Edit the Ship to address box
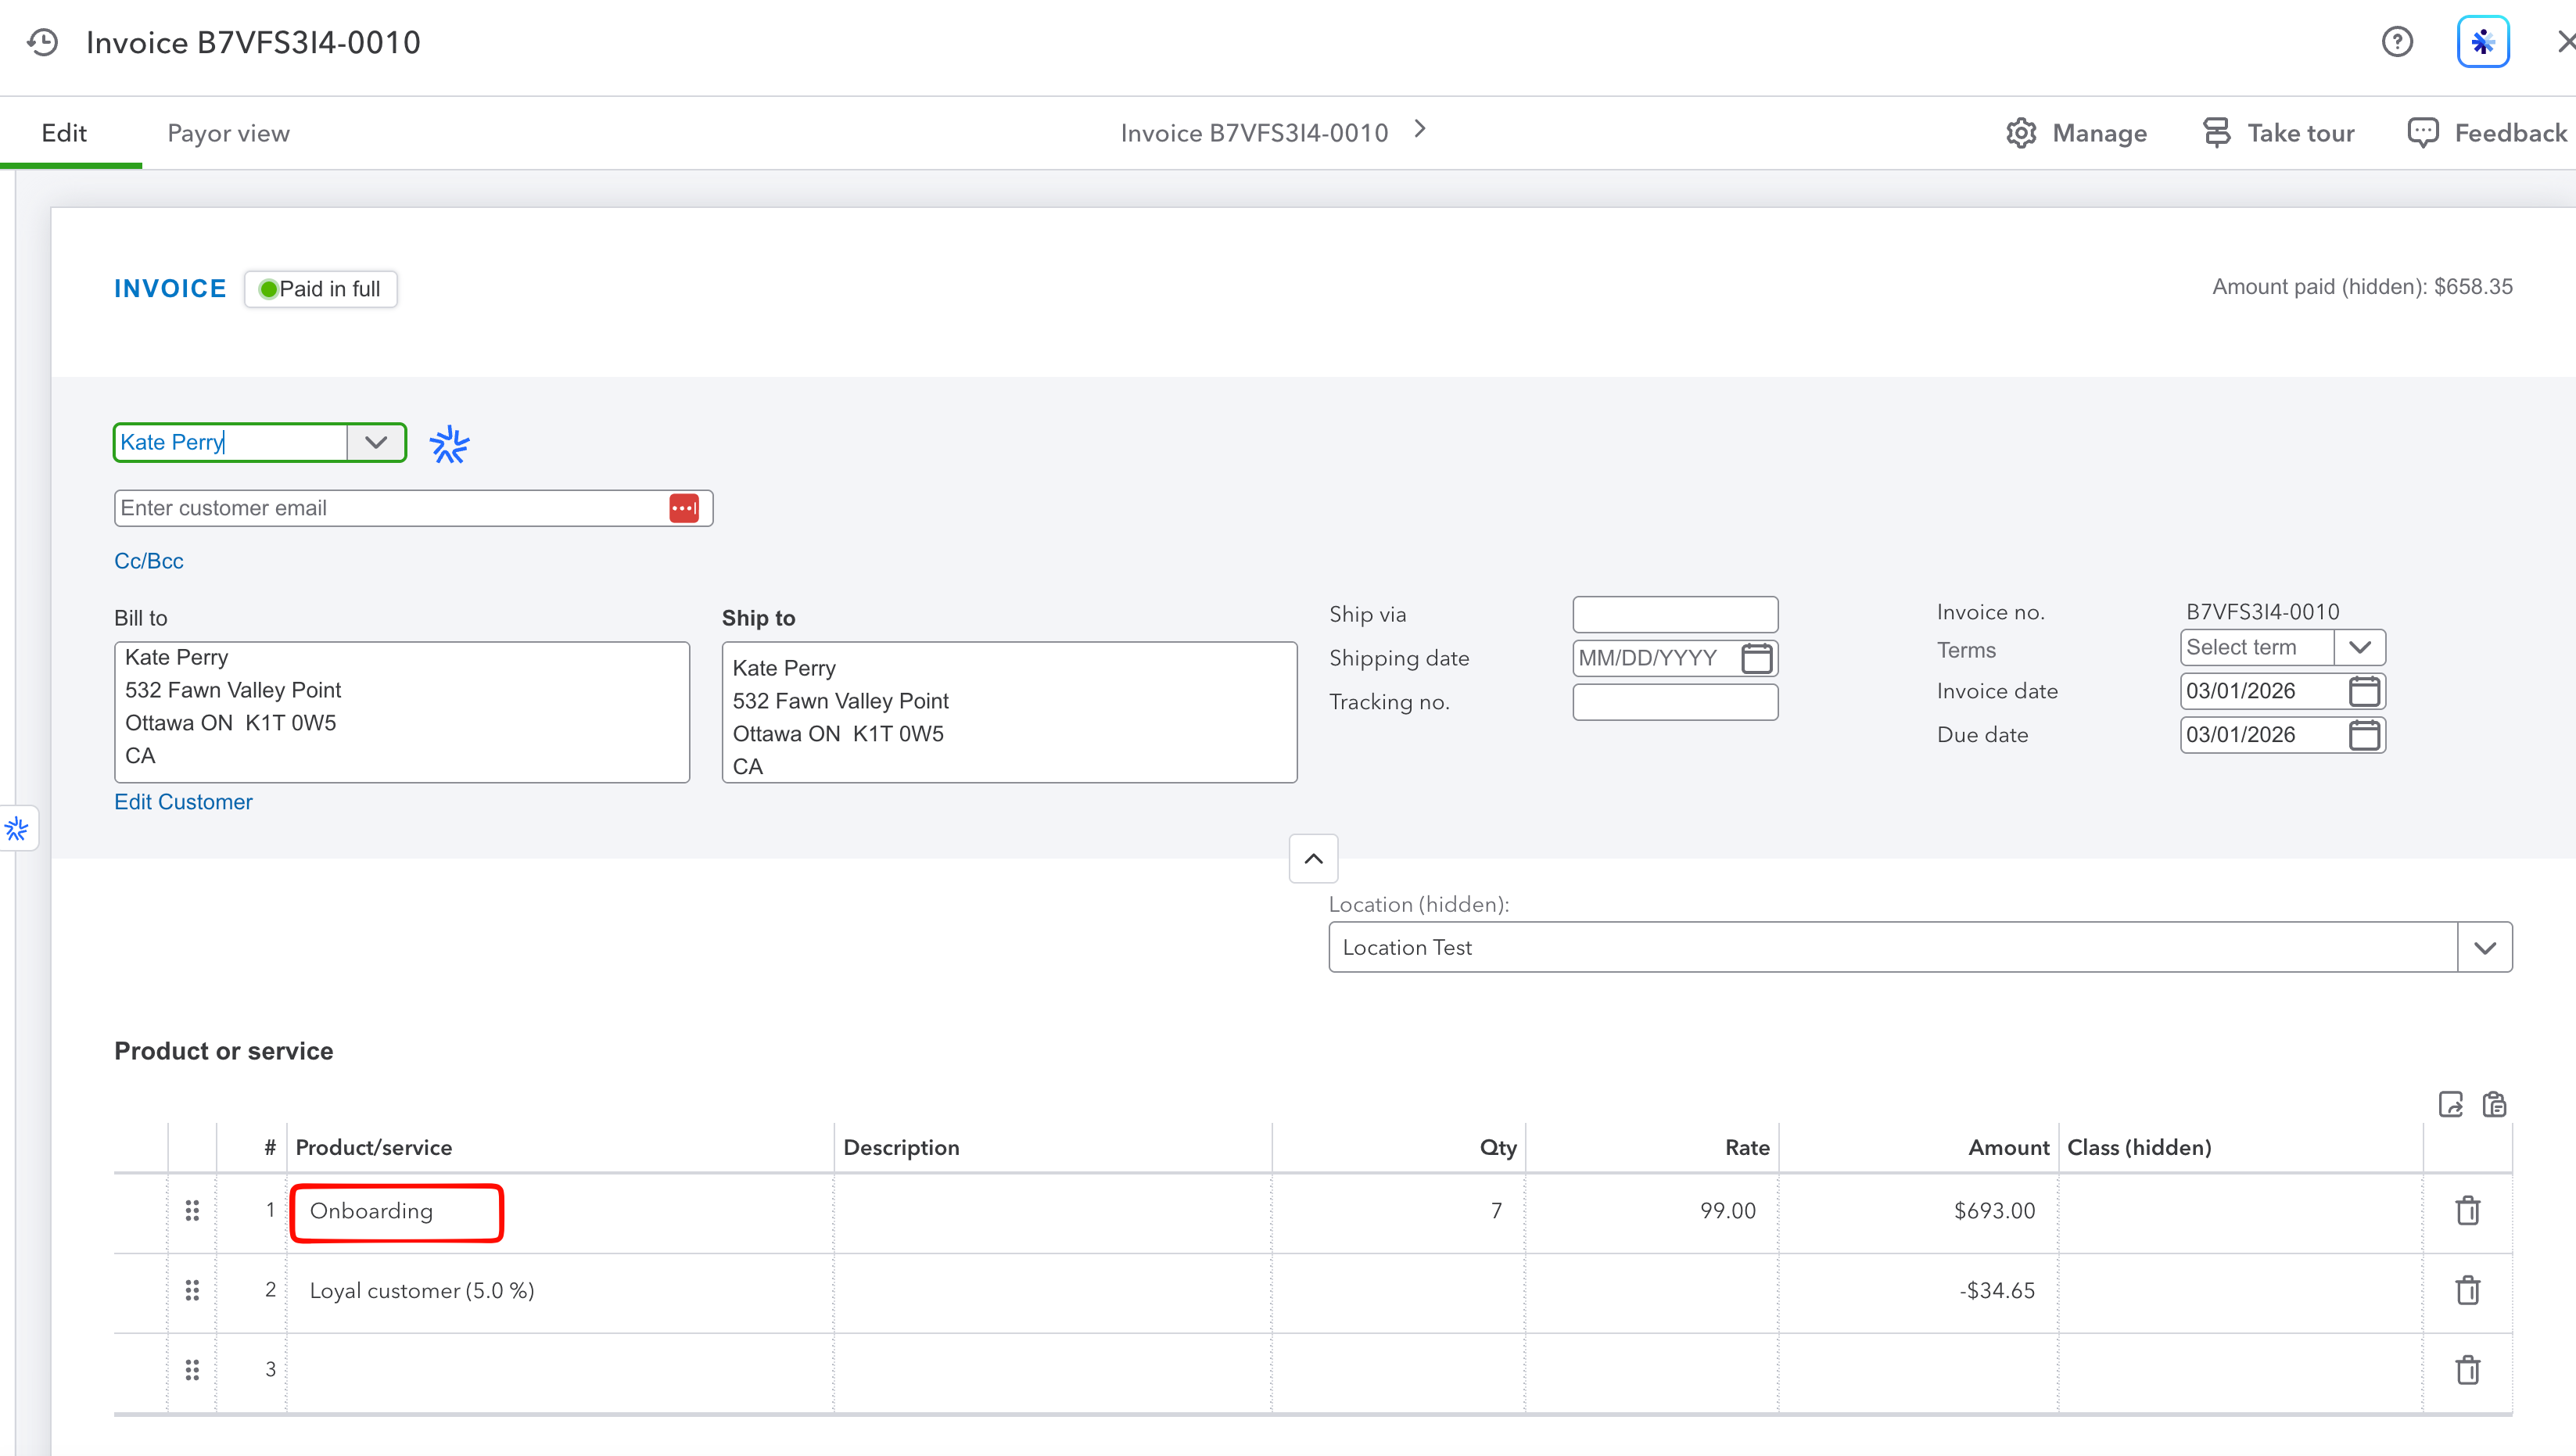The image size is (2576, 1456). 1010,712
